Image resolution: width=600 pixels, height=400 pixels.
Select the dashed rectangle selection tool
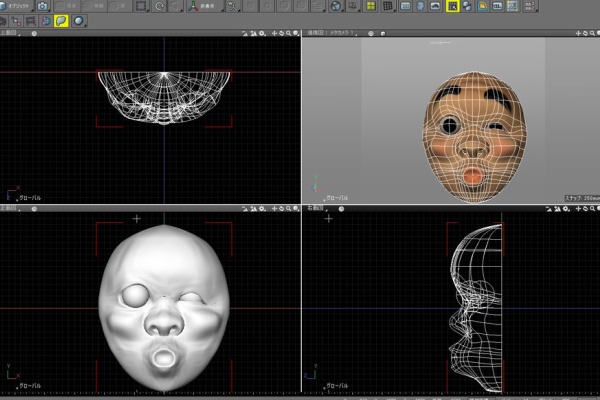pyautogui.click(x=141, y=6)
